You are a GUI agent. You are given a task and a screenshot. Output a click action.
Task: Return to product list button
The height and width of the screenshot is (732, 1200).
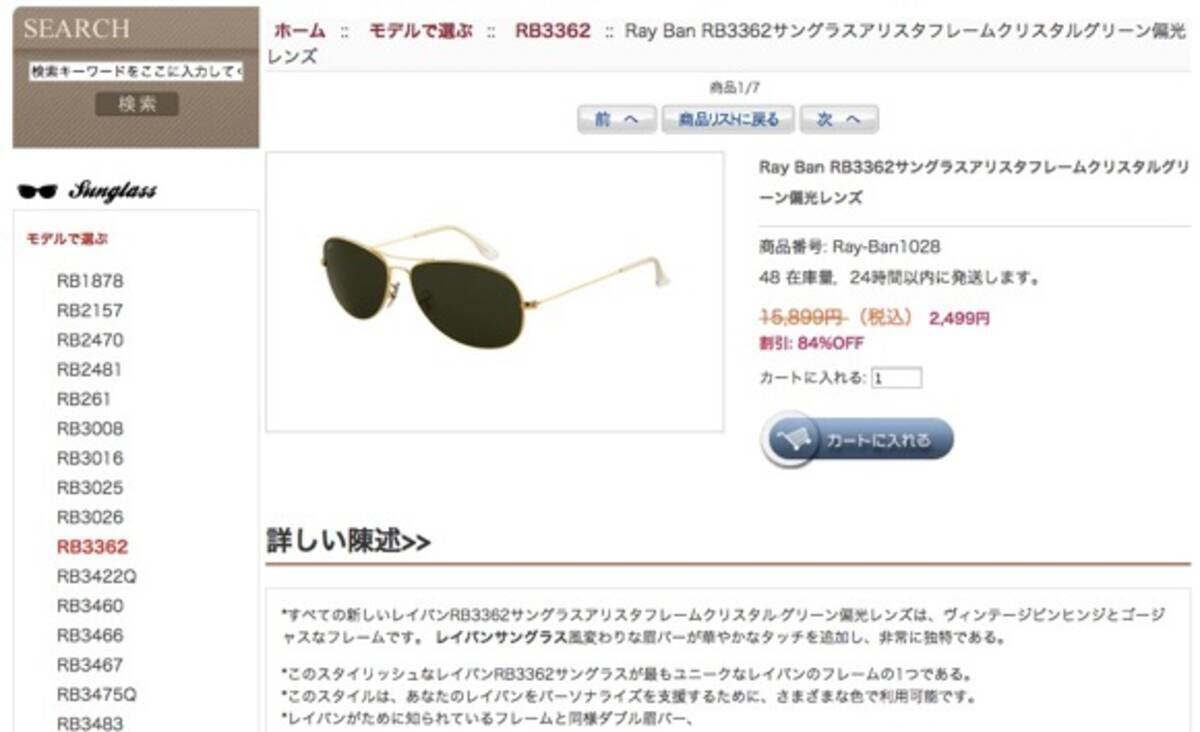[728, 120]
